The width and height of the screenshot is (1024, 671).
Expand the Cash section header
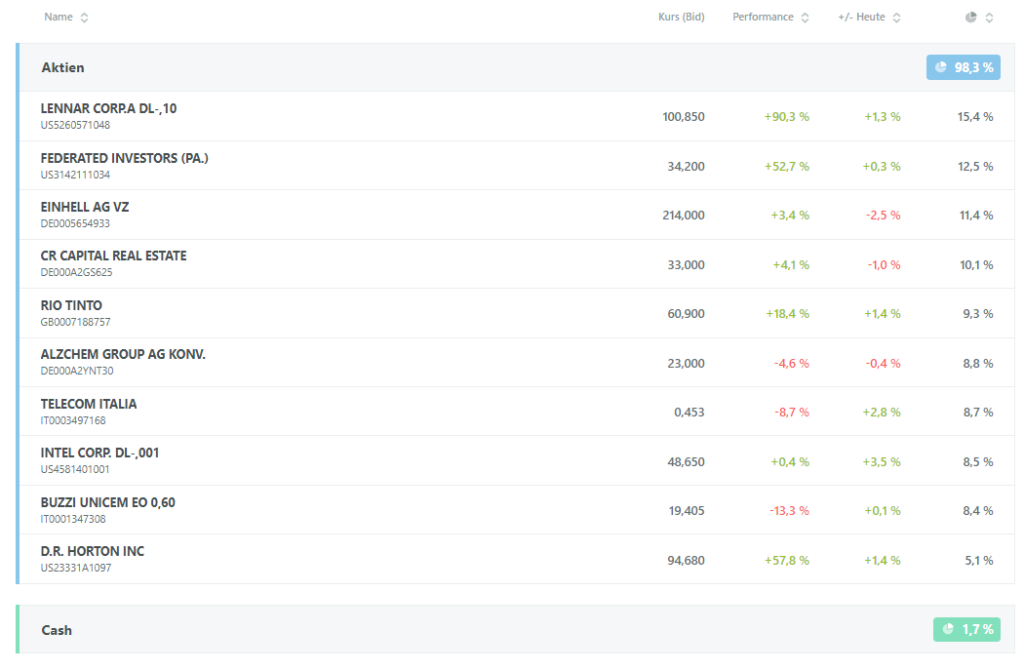coord(516,629)
